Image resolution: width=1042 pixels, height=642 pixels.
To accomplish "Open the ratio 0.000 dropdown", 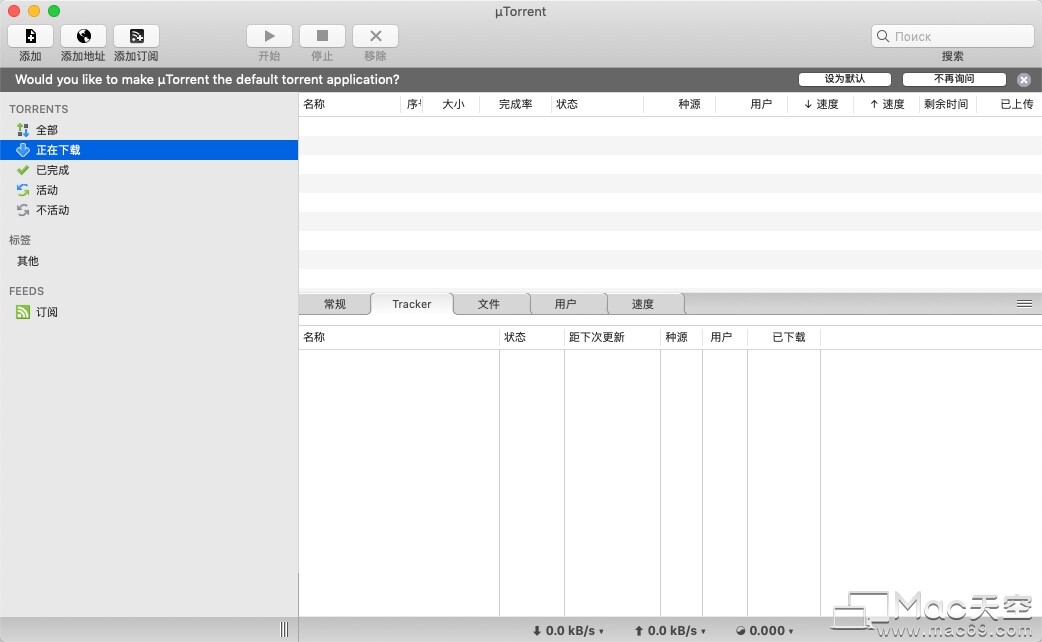I will pos(766,631).
